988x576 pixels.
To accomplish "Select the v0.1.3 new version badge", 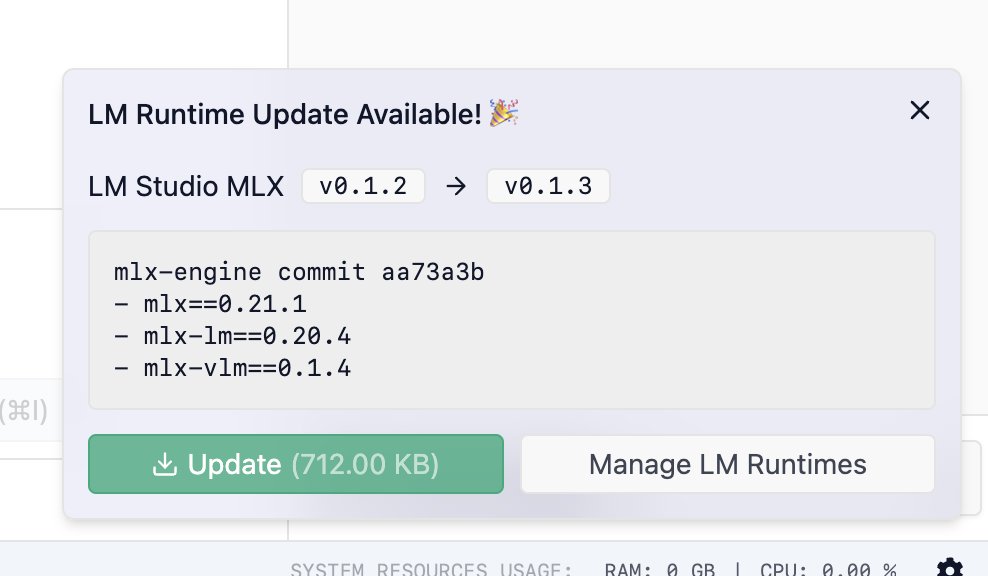I will tap(548, 187).
